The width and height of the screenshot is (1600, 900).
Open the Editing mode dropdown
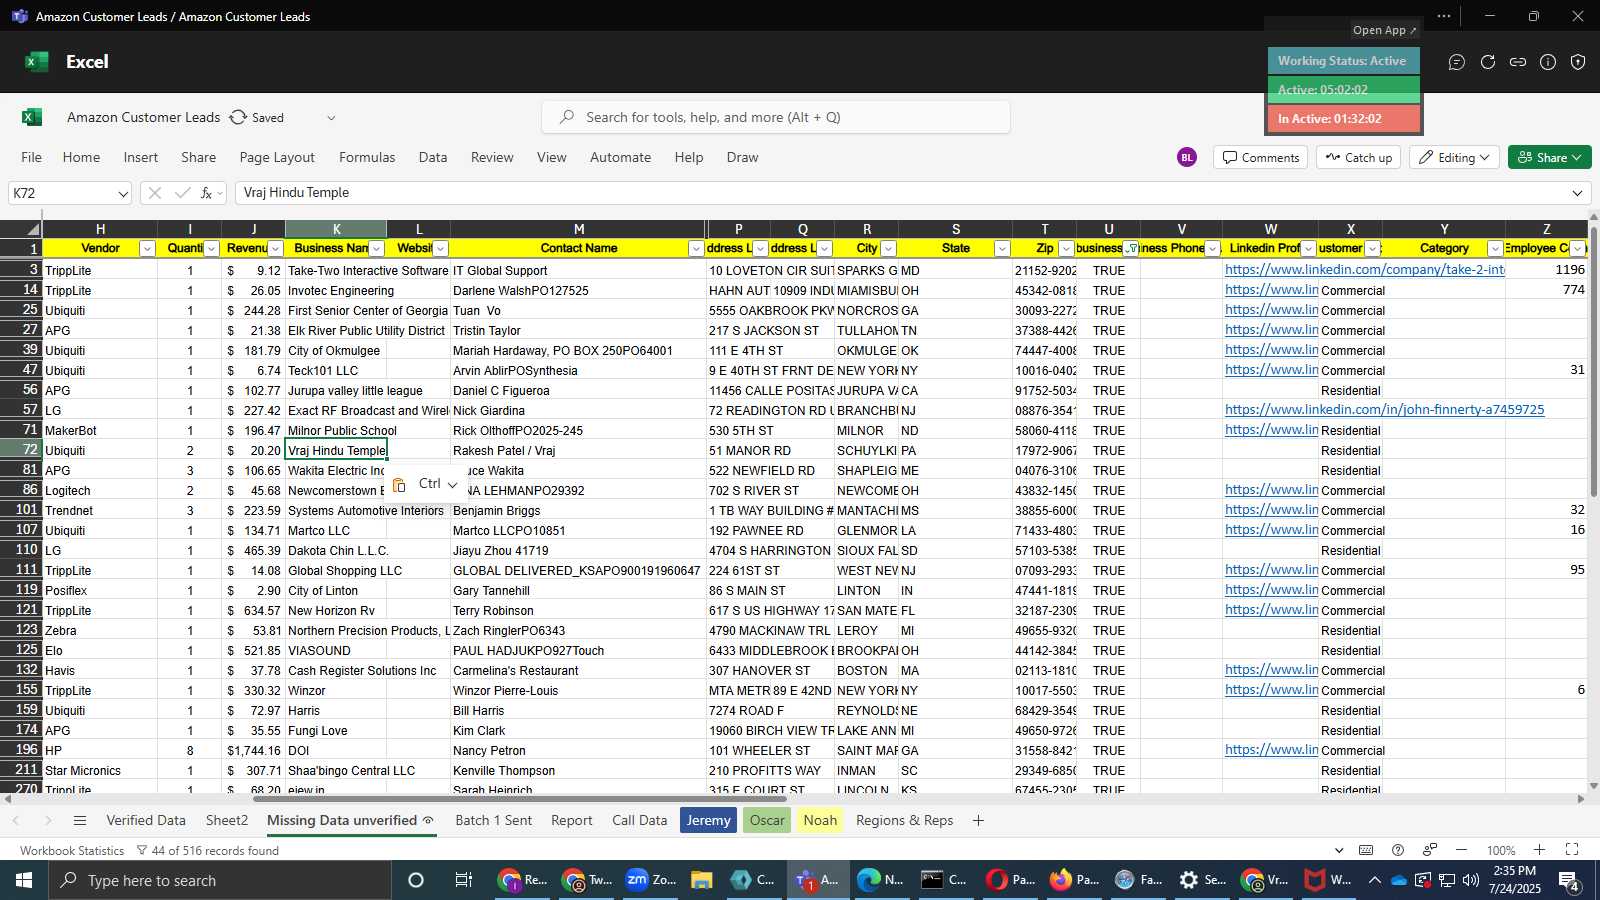[x=1456, y=157]
